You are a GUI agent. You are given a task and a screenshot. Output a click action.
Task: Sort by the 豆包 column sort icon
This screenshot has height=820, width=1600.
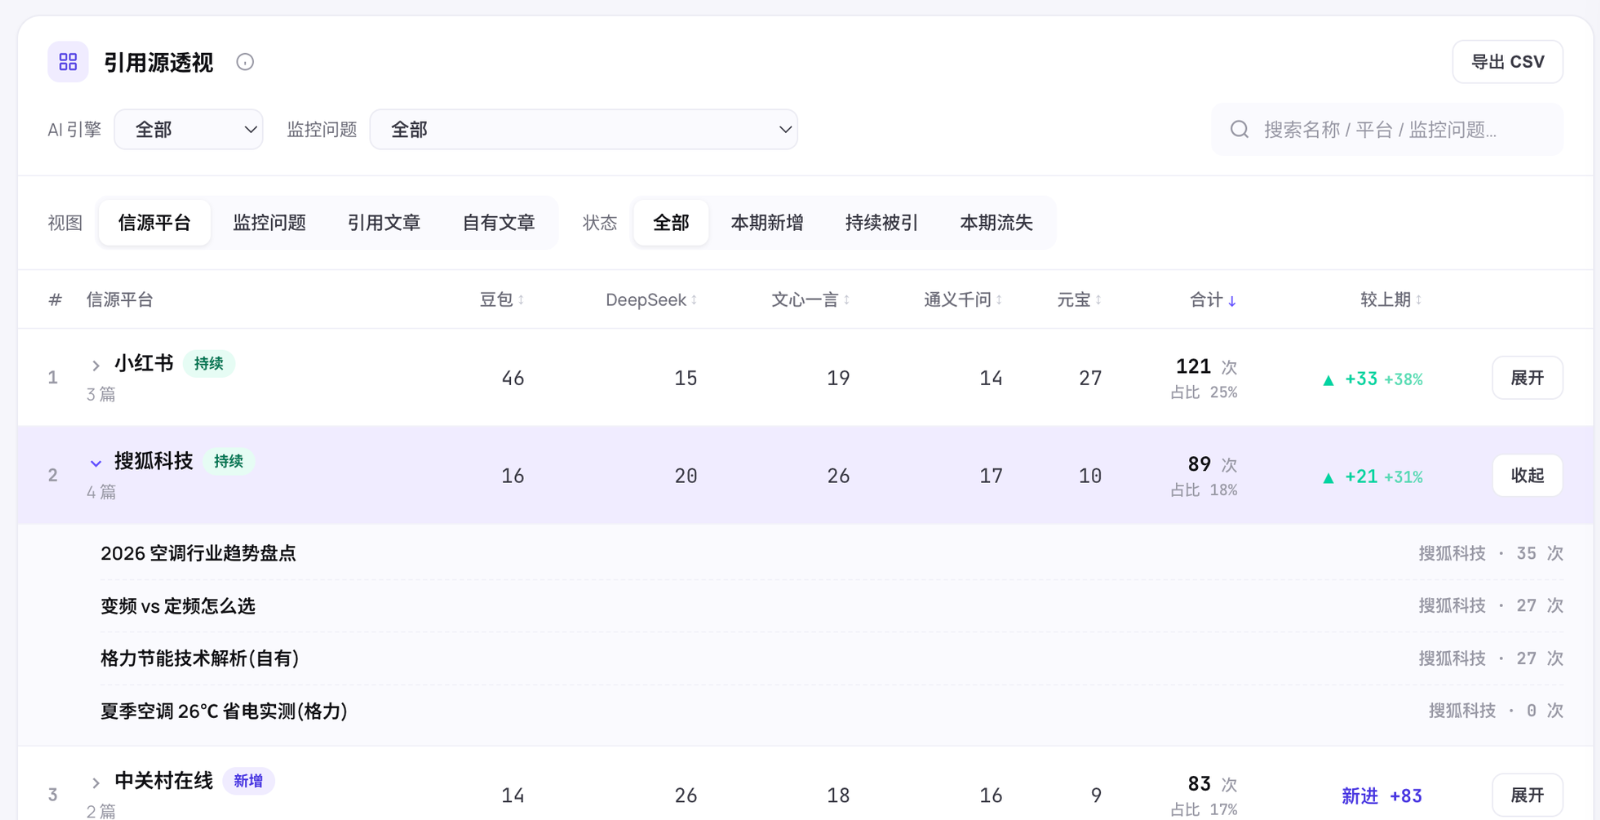point(521,300)
